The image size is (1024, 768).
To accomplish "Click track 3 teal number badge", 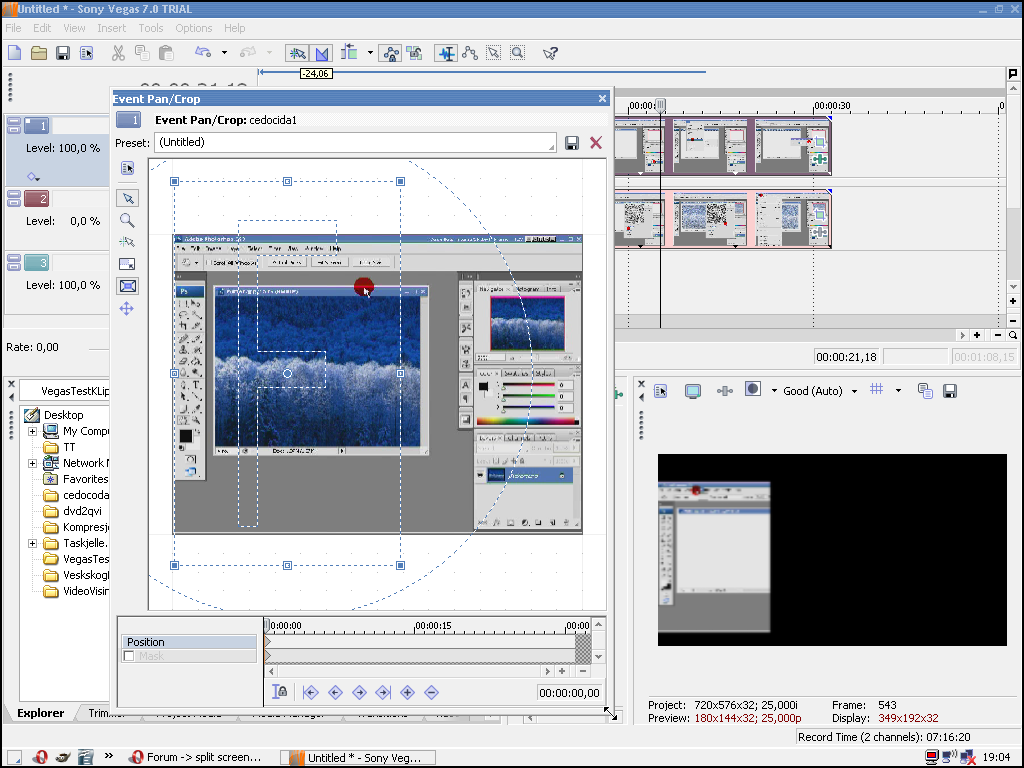I will point(37,263).
